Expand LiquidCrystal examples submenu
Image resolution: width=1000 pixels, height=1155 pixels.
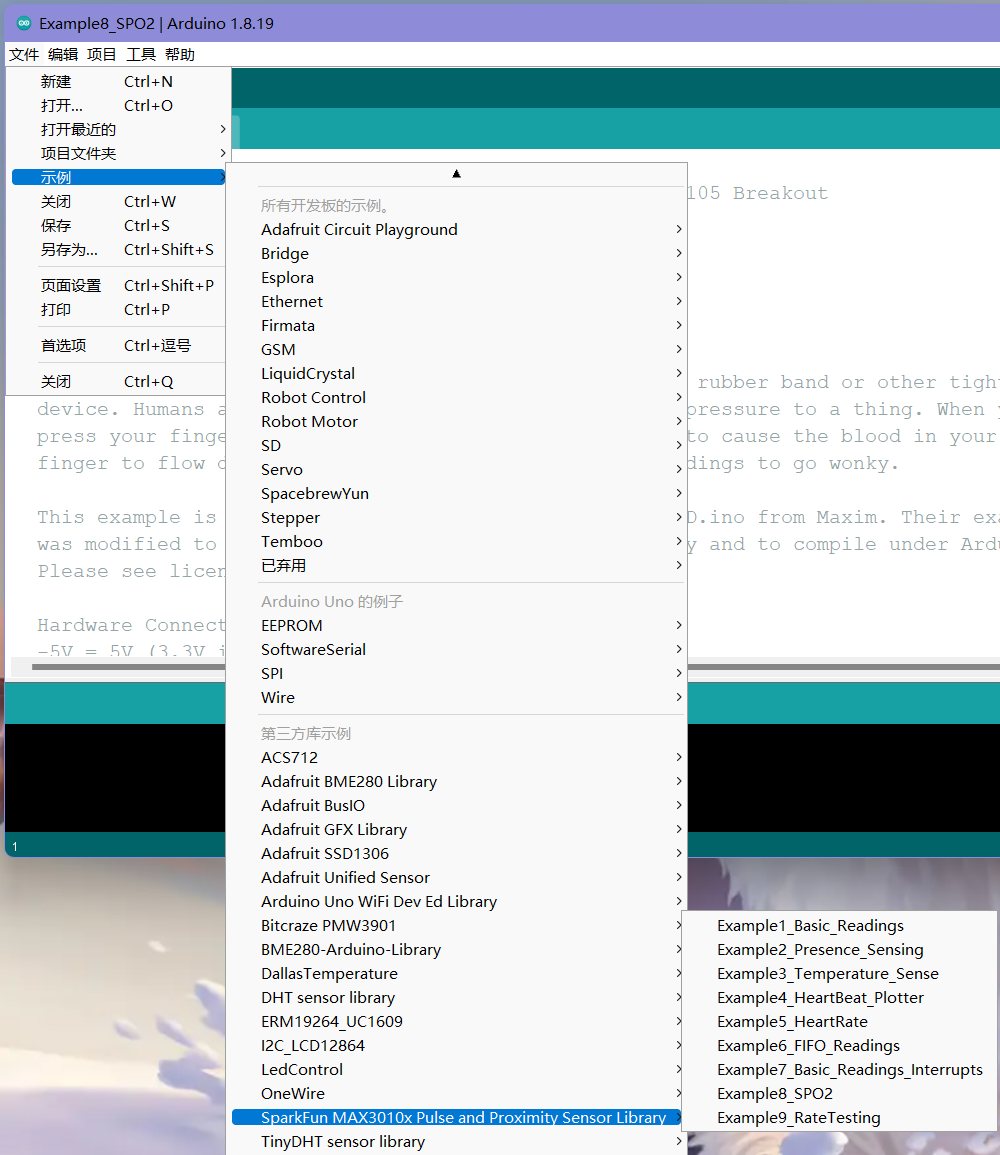(457, 373)
